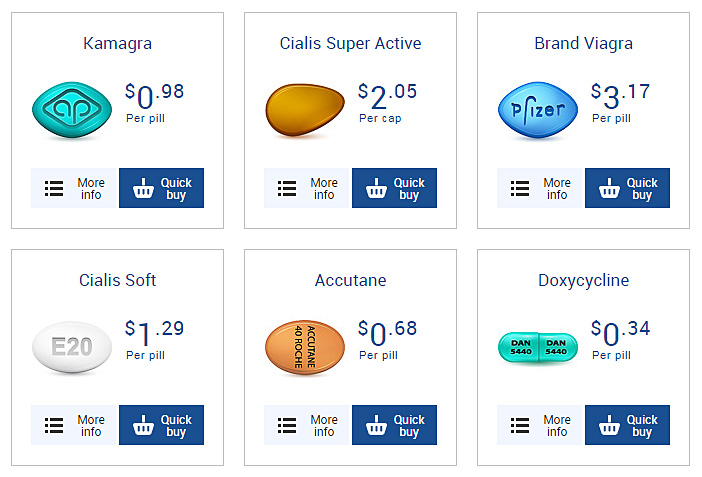Click the blue Pfizer Viagra pill image
Viewport: 702px width, 477px height.
click(x=538, y=110)
